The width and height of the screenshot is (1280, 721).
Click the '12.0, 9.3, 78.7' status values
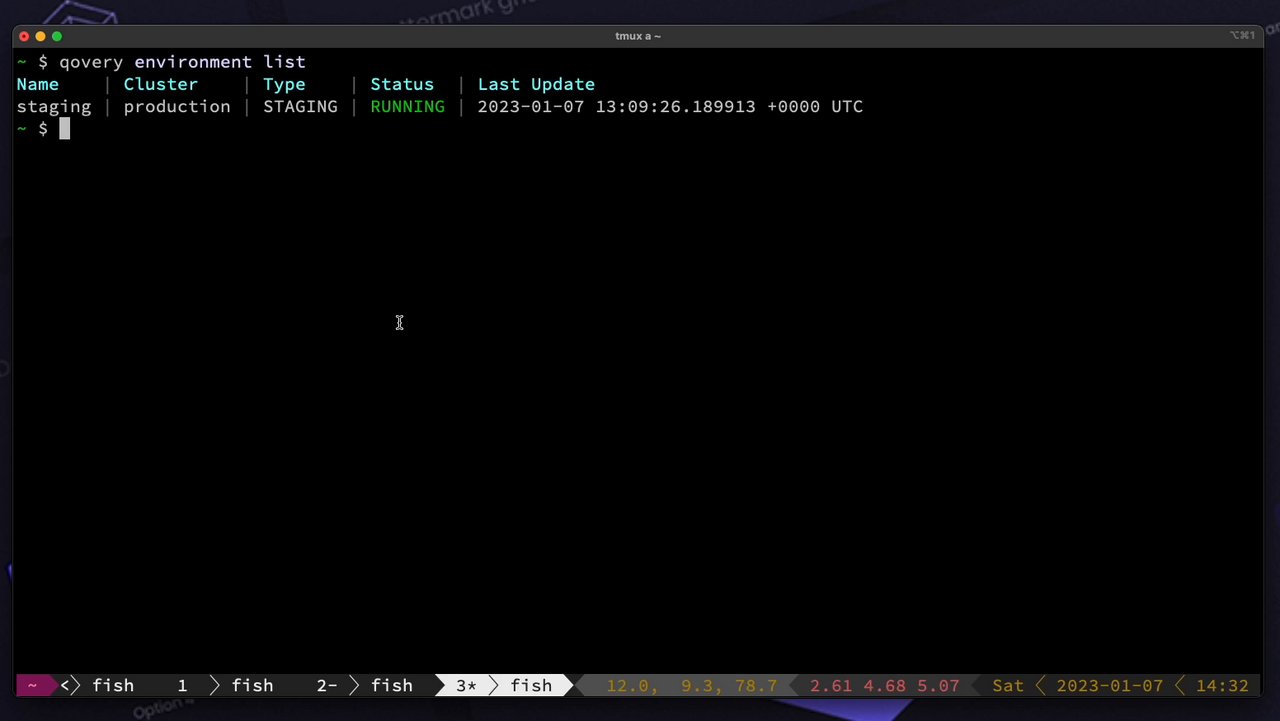(x=692, y=685)
